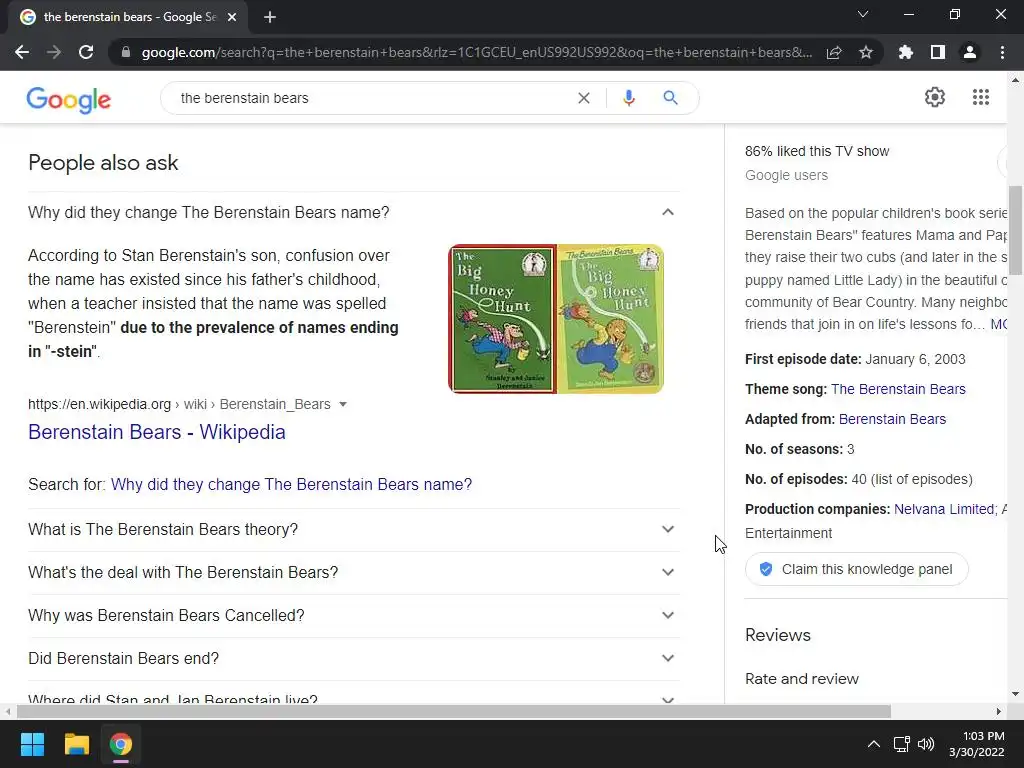1024x768 pixels.
Task: Click Chrome icon in taskbar
Action: click(x=121, y=744)
